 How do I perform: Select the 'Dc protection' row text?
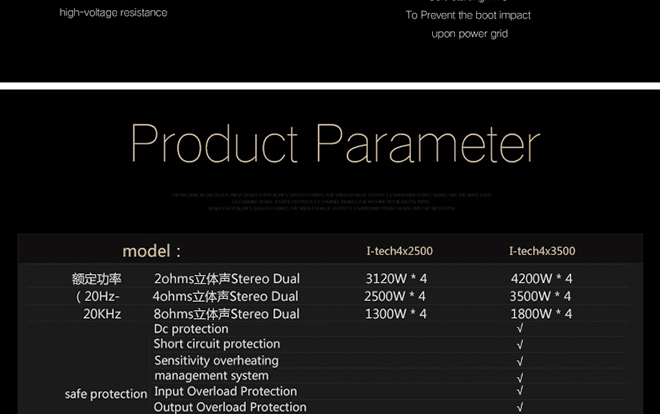pos(191,329)
